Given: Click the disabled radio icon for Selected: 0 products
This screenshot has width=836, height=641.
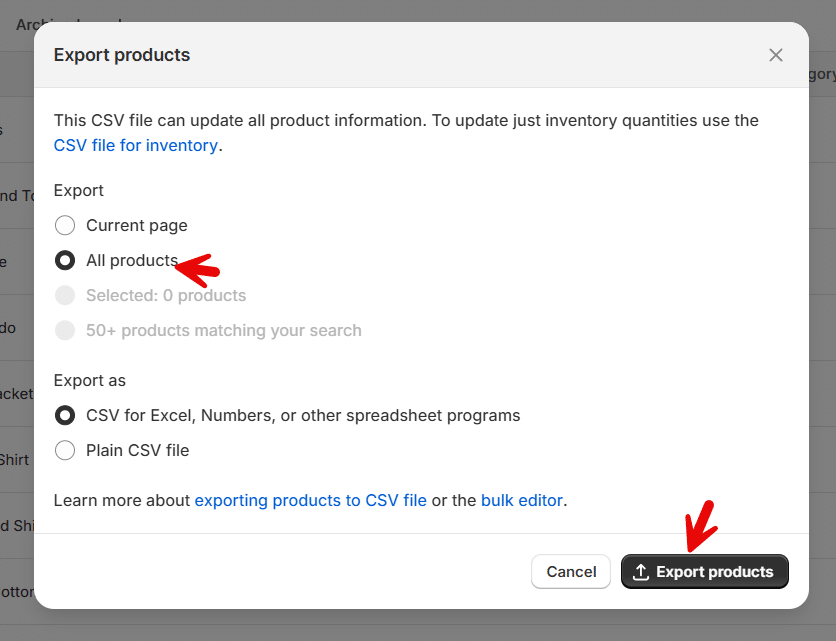Looking at the screenshot, I should pos(65,295).
